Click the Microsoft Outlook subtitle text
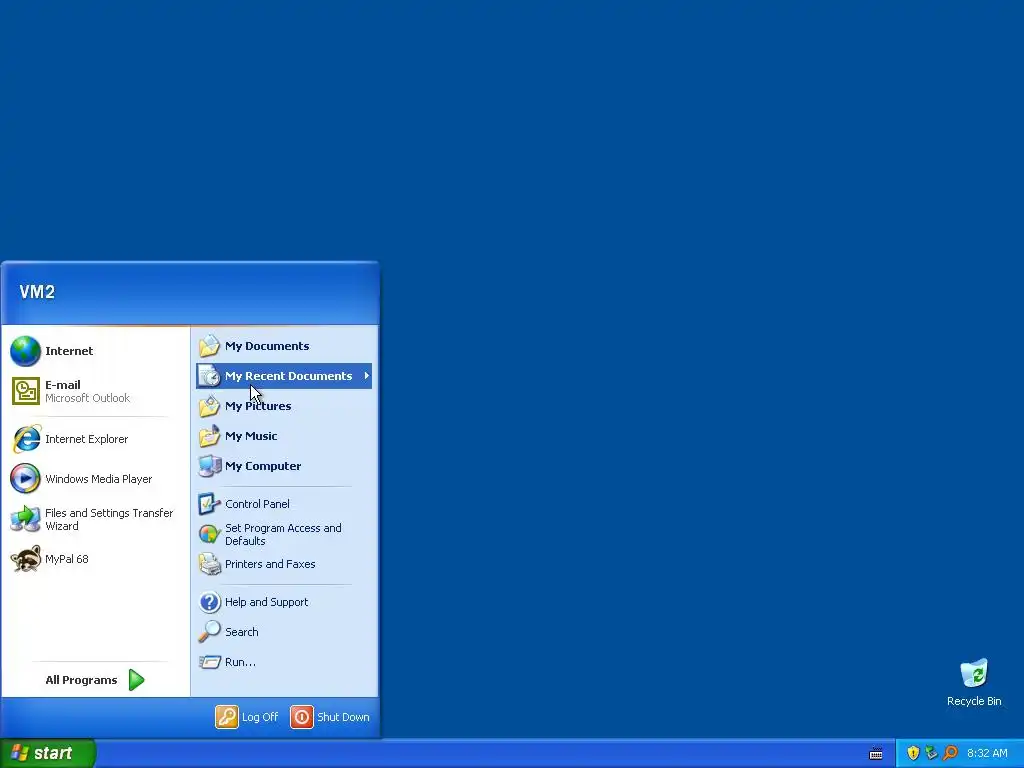This screenshot has width=1024, height=768. pyautogui.click(x=88, y=398)
